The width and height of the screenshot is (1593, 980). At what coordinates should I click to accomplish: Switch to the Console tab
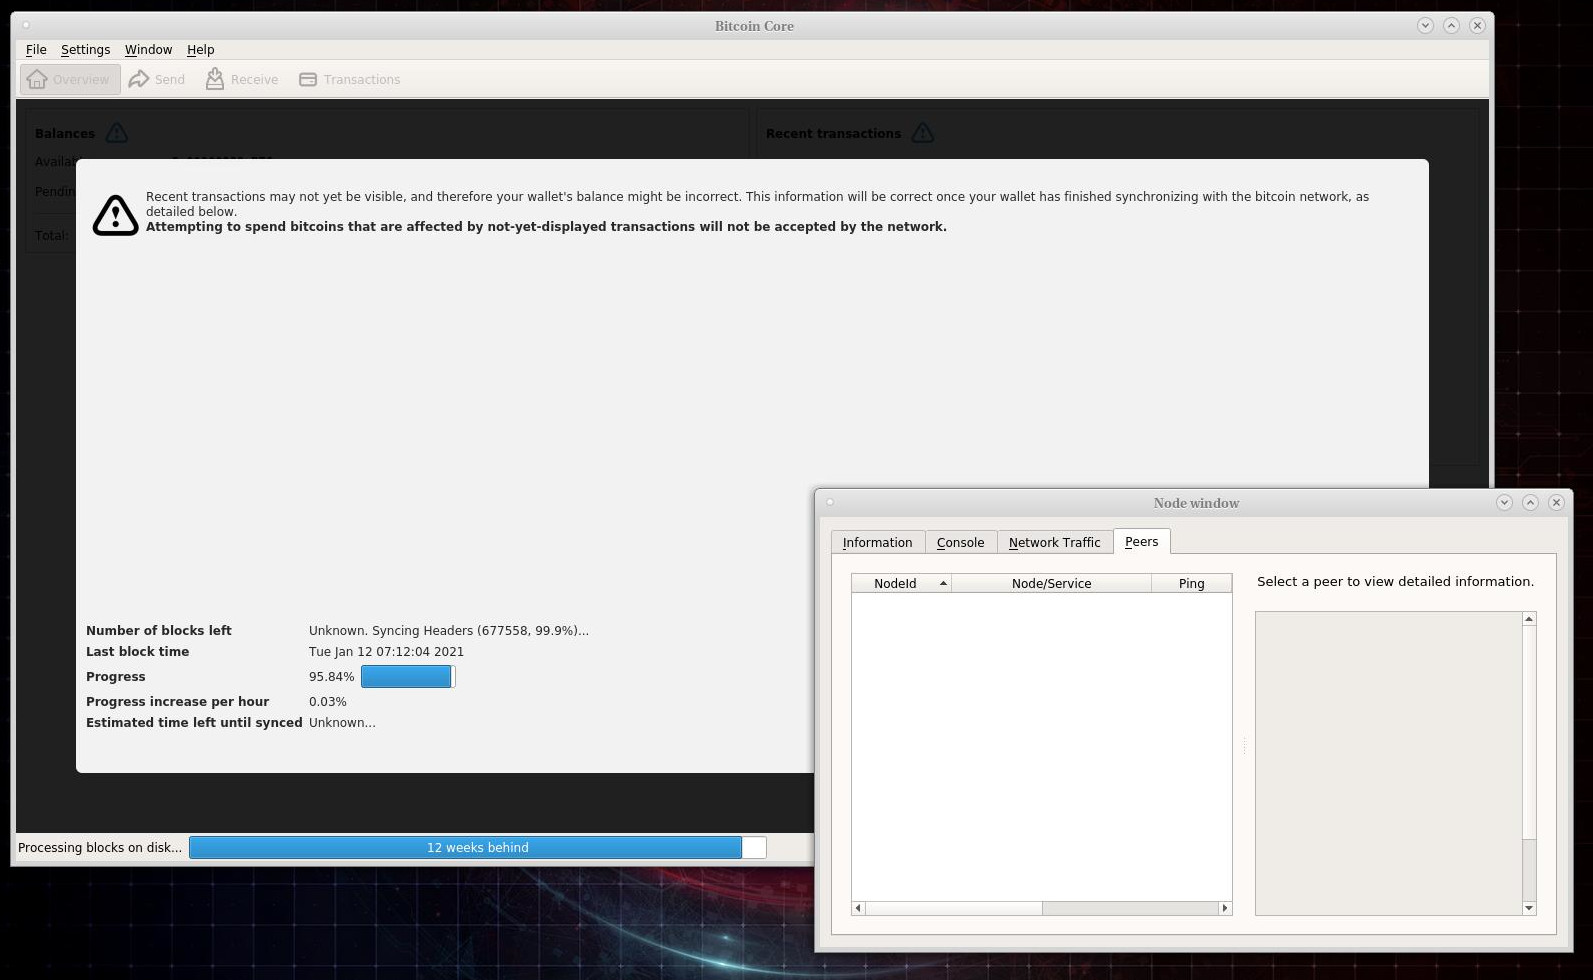pos(960,542)
